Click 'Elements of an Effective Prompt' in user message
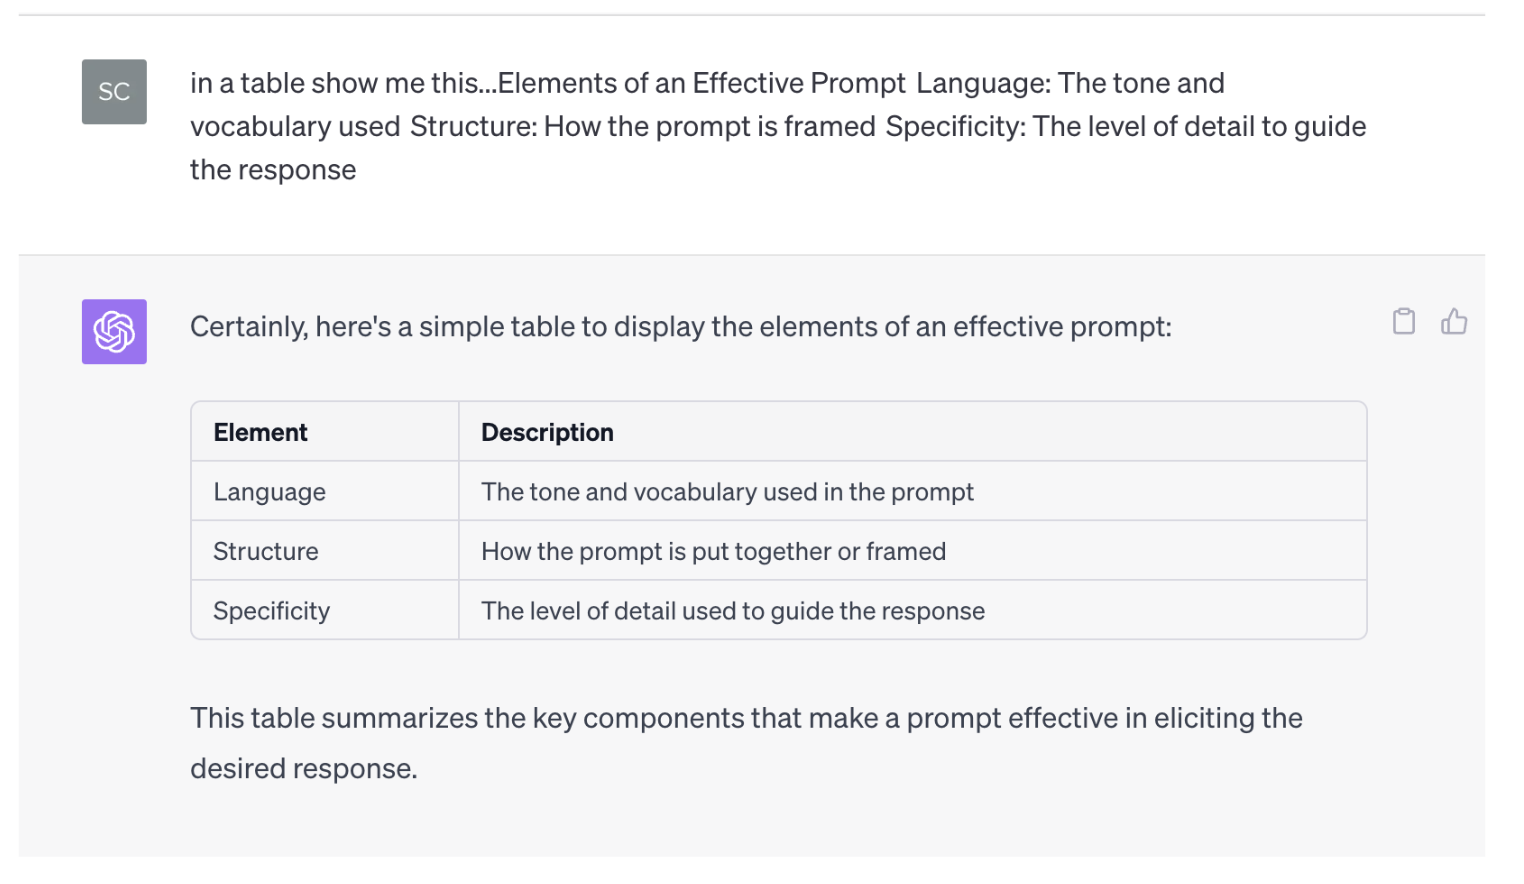Viewport: 1524px width, 884px height. pyautogui.click(x=702, y=83)
